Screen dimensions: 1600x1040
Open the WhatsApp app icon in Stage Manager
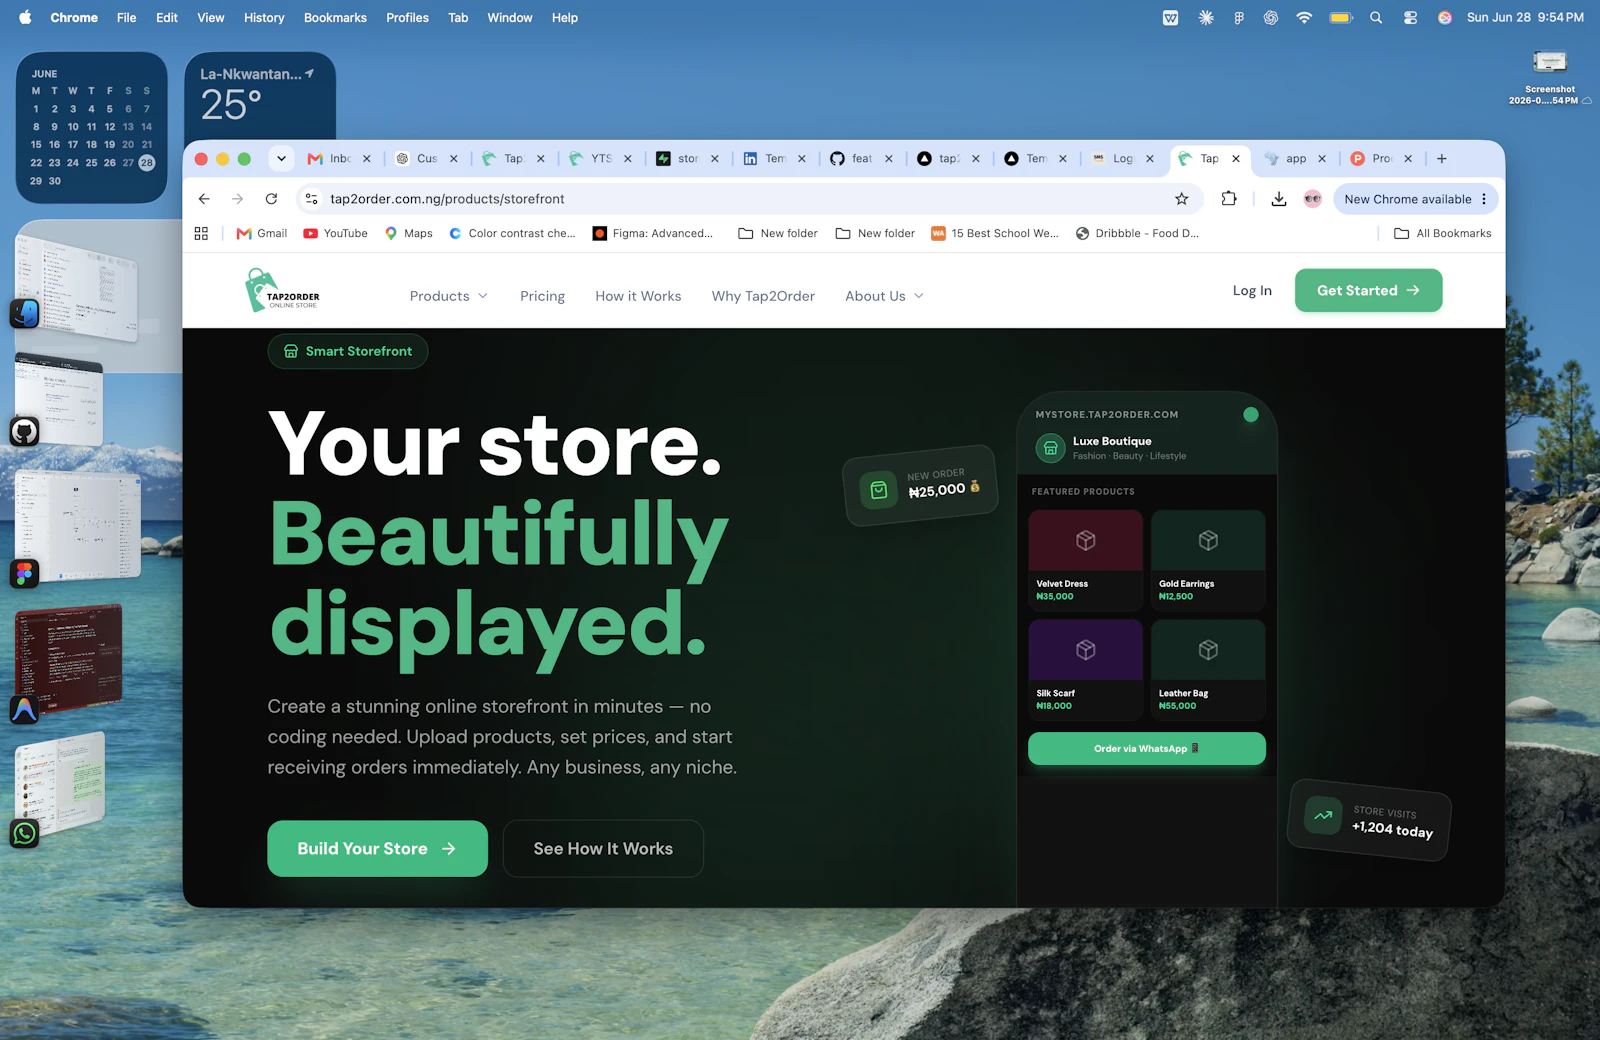click(x=24, y=833)
